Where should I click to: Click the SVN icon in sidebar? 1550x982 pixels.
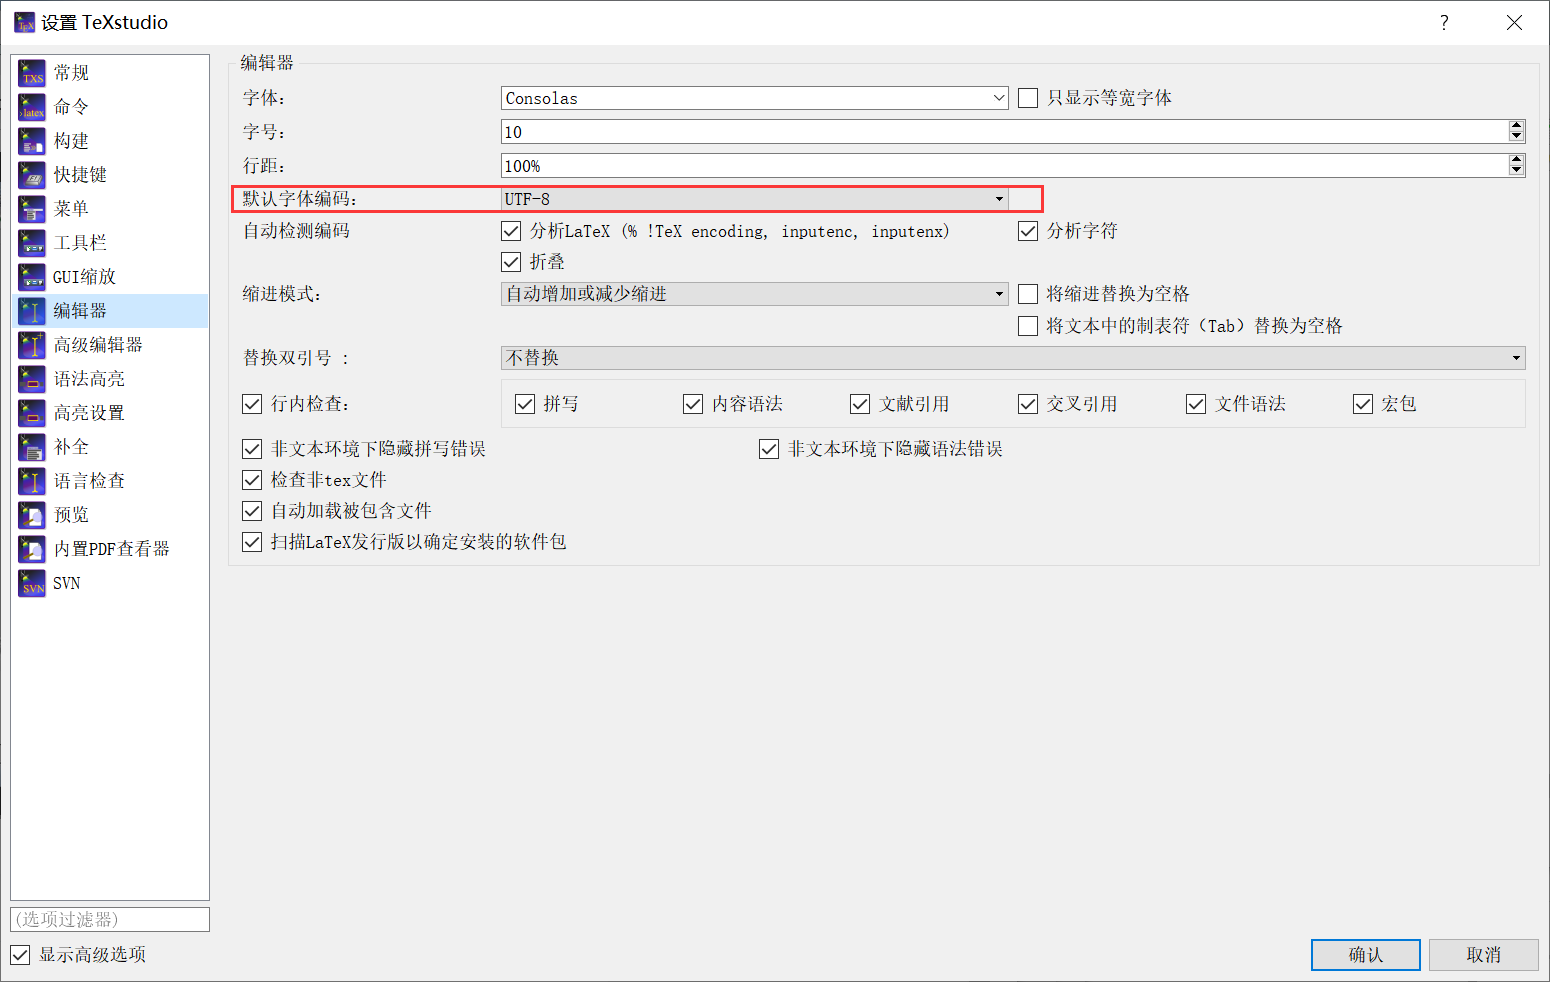point(32,583)
